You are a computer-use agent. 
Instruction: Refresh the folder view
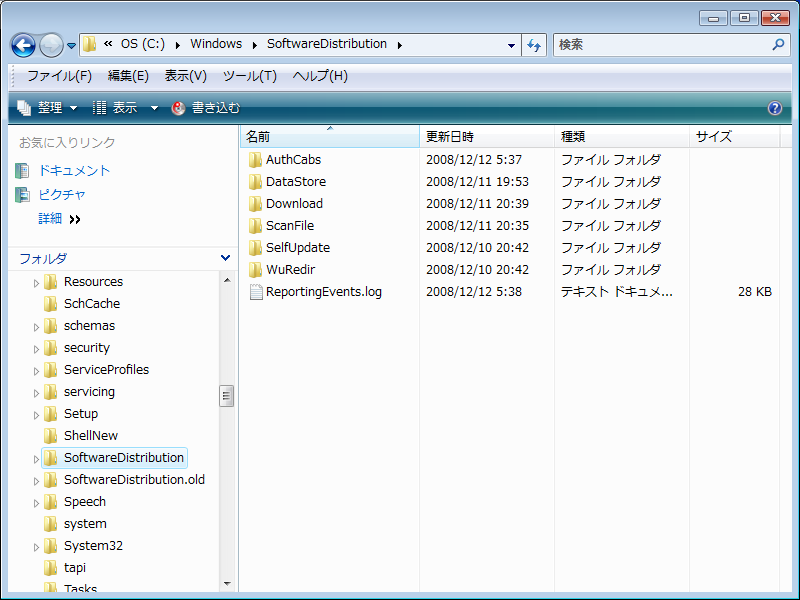tap(534, 45)
